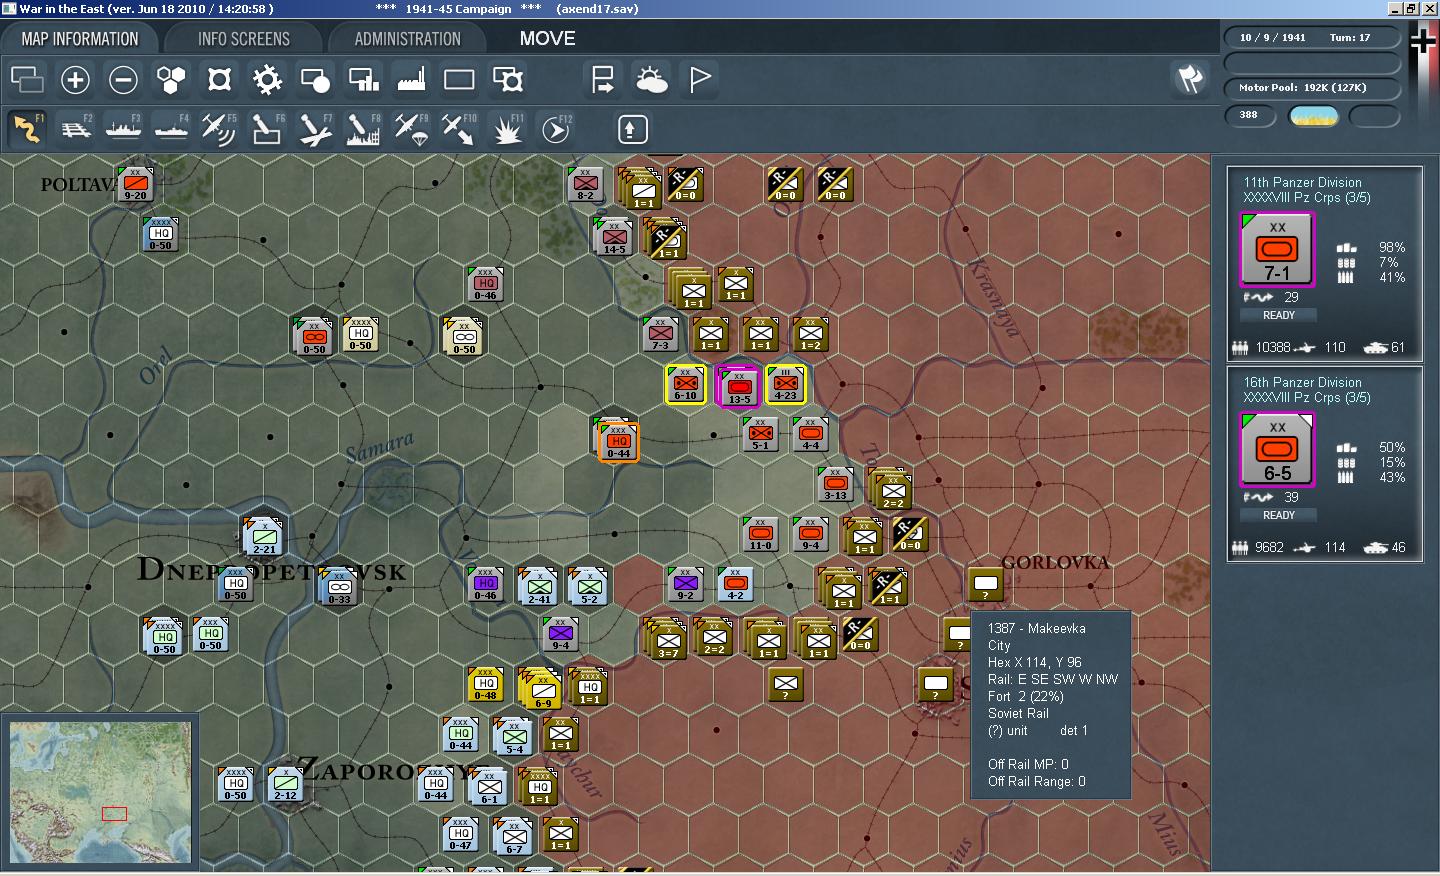Select the purple 9-4 counter
Viewport: 1440px width, 876px height.
tap(560, 635)
